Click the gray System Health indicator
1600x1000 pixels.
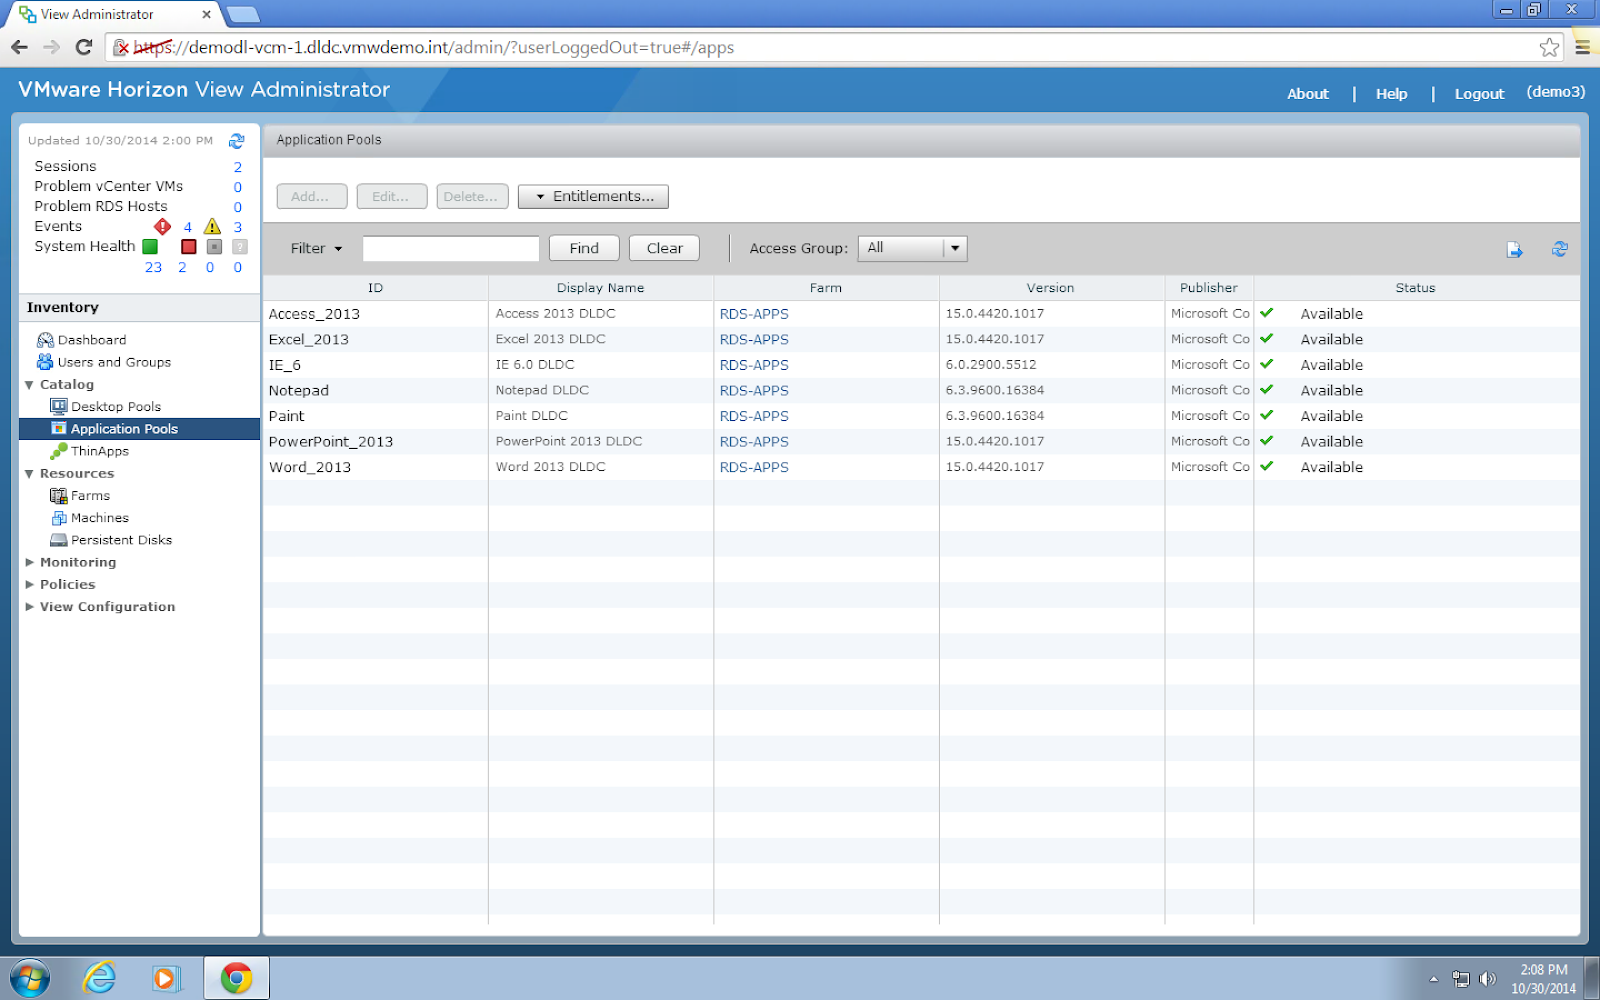coord(214,247)
